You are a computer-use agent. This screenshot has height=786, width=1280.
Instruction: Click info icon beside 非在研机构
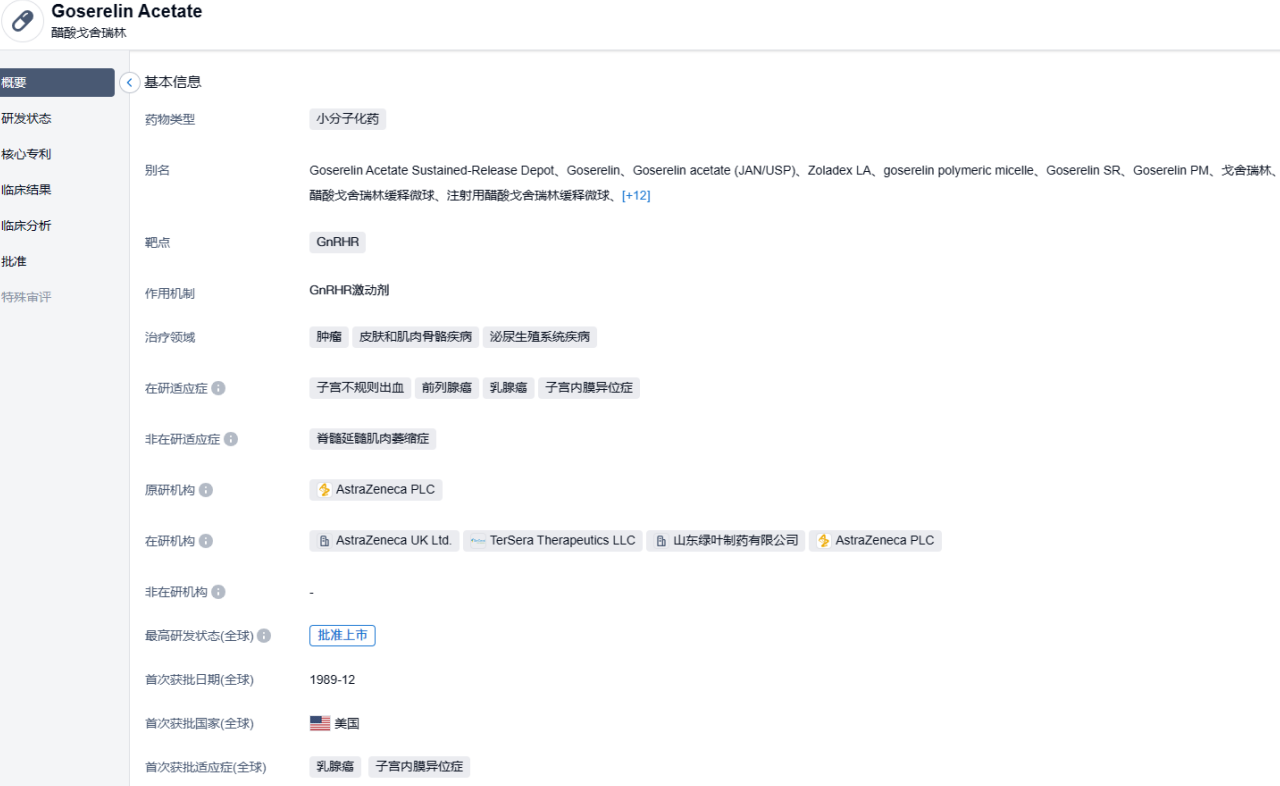click(x=218, y=592)
